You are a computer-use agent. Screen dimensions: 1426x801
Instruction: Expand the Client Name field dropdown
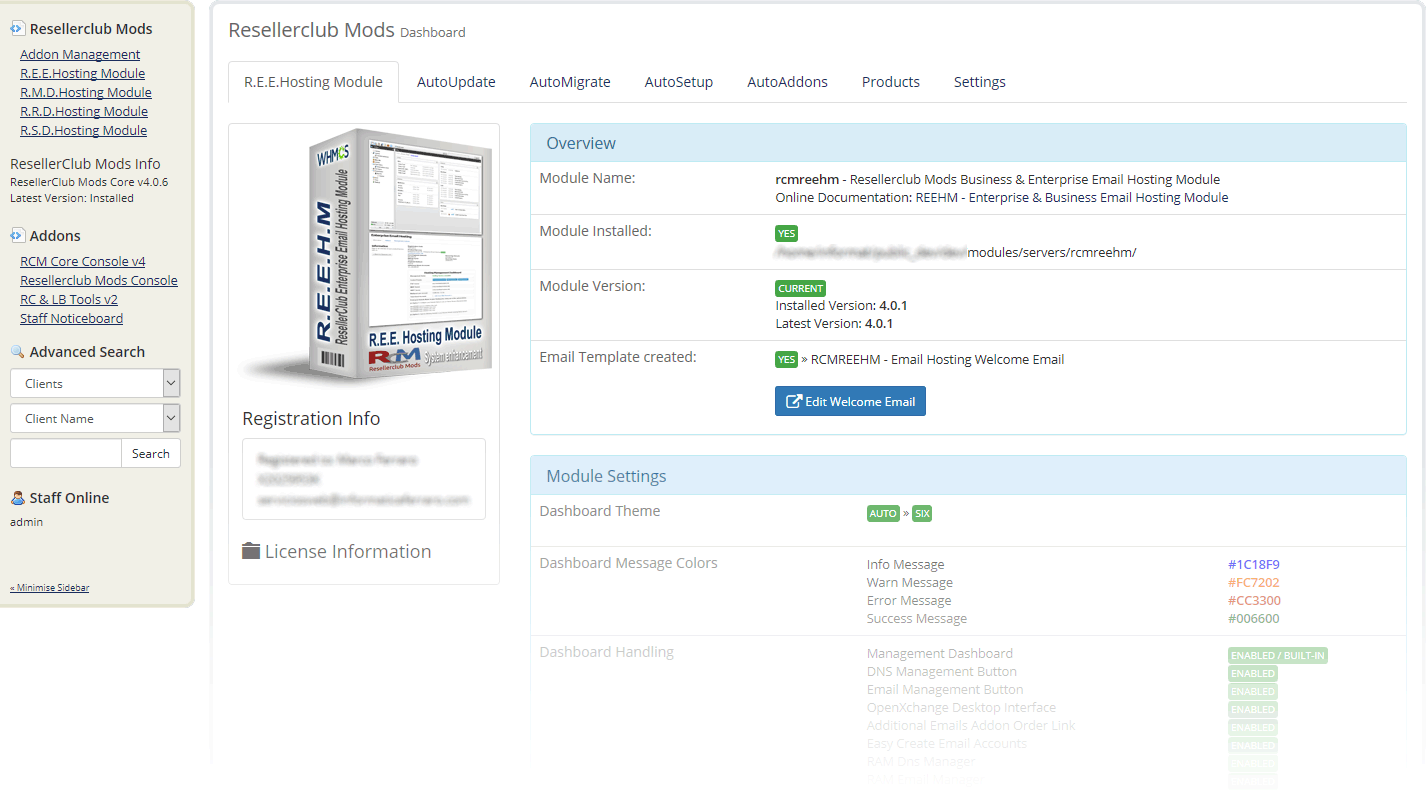coord(95,418)
